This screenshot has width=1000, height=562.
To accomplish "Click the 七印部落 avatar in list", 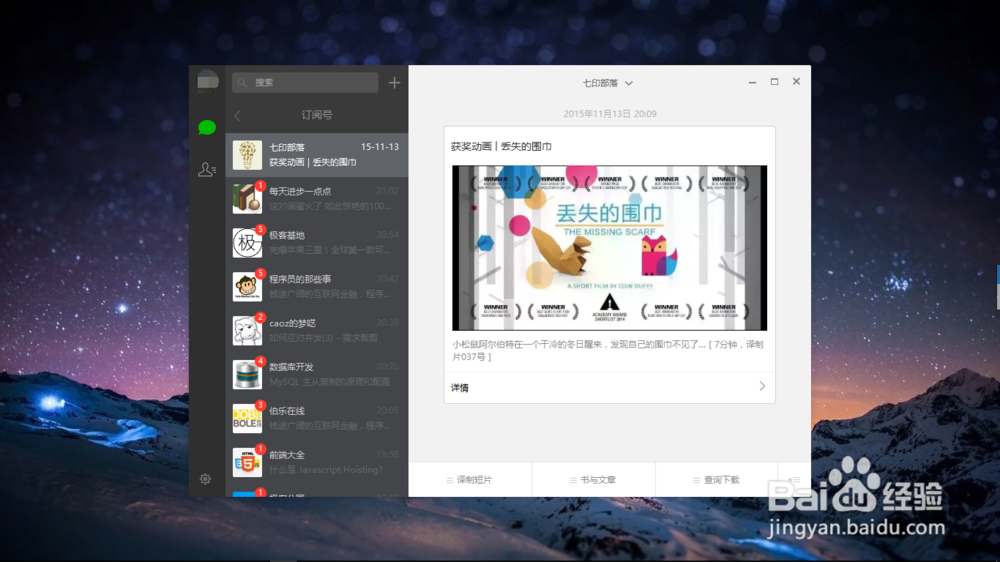I will [247, 155].
